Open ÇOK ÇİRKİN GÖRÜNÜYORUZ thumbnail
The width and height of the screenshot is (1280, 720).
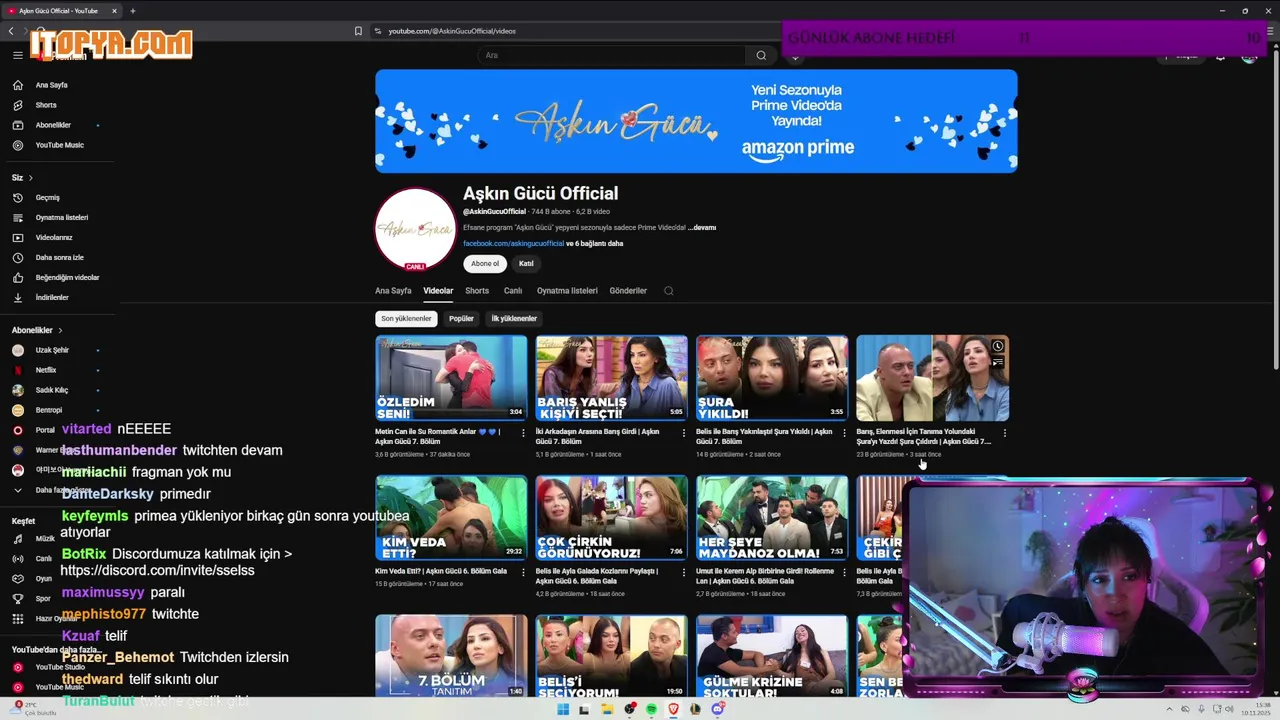point(611,518)
